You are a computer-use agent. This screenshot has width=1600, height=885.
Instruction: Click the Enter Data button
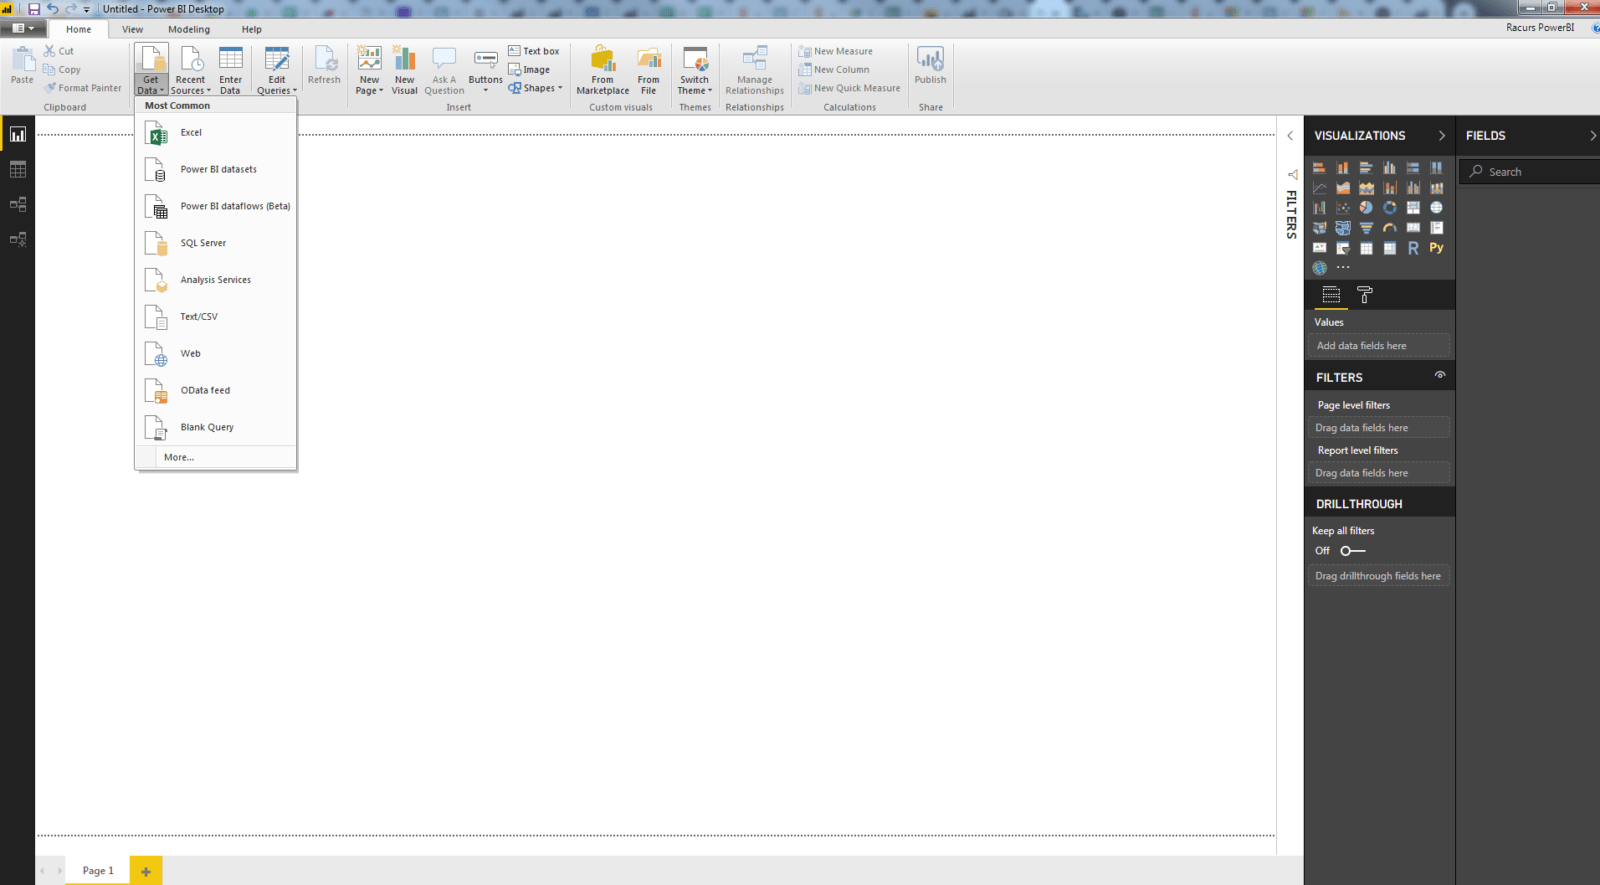tap(231, 70)
